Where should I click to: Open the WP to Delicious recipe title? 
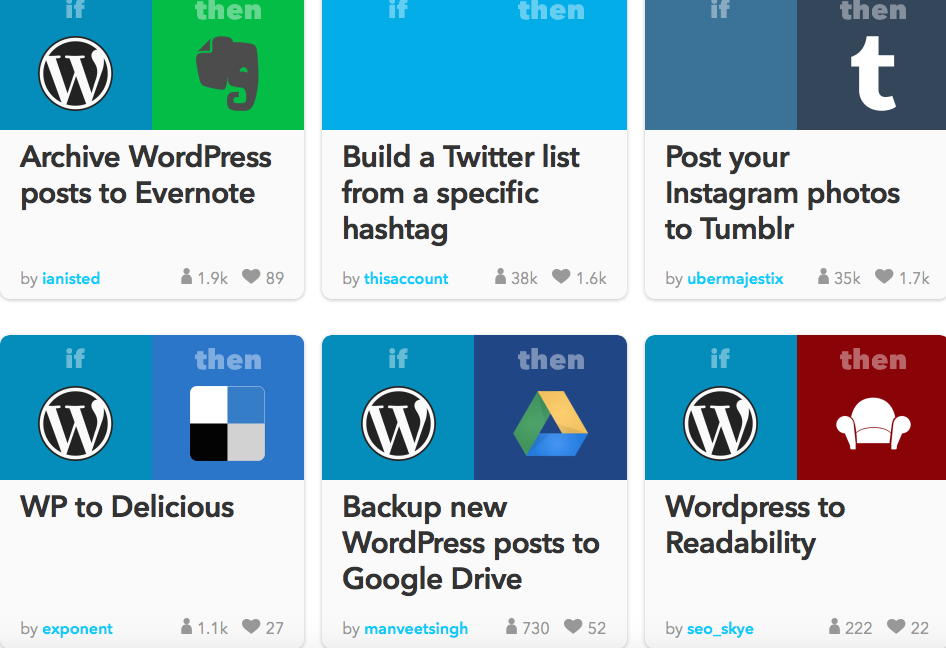127,507
